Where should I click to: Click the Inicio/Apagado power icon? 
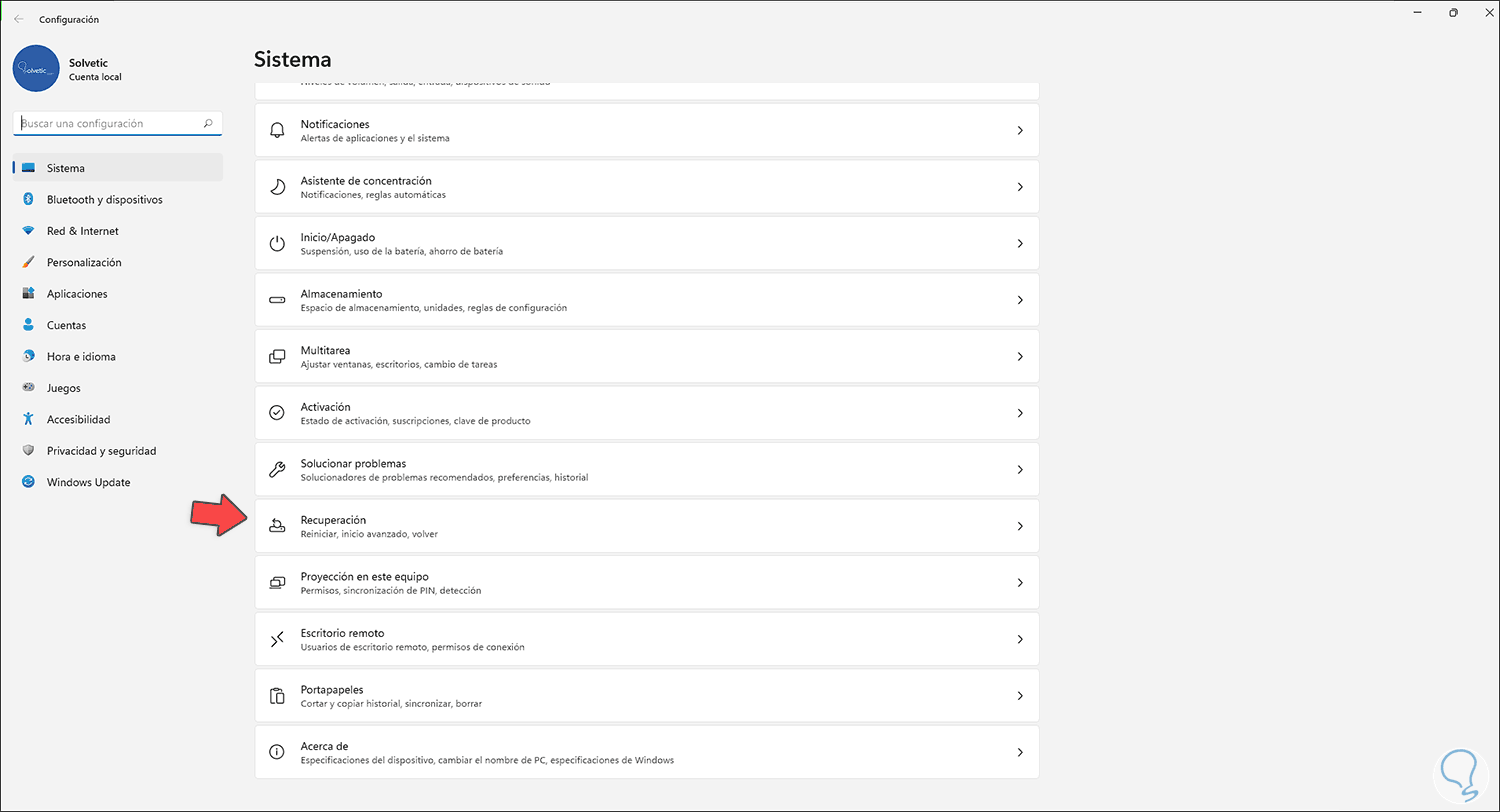coord(277,243)
